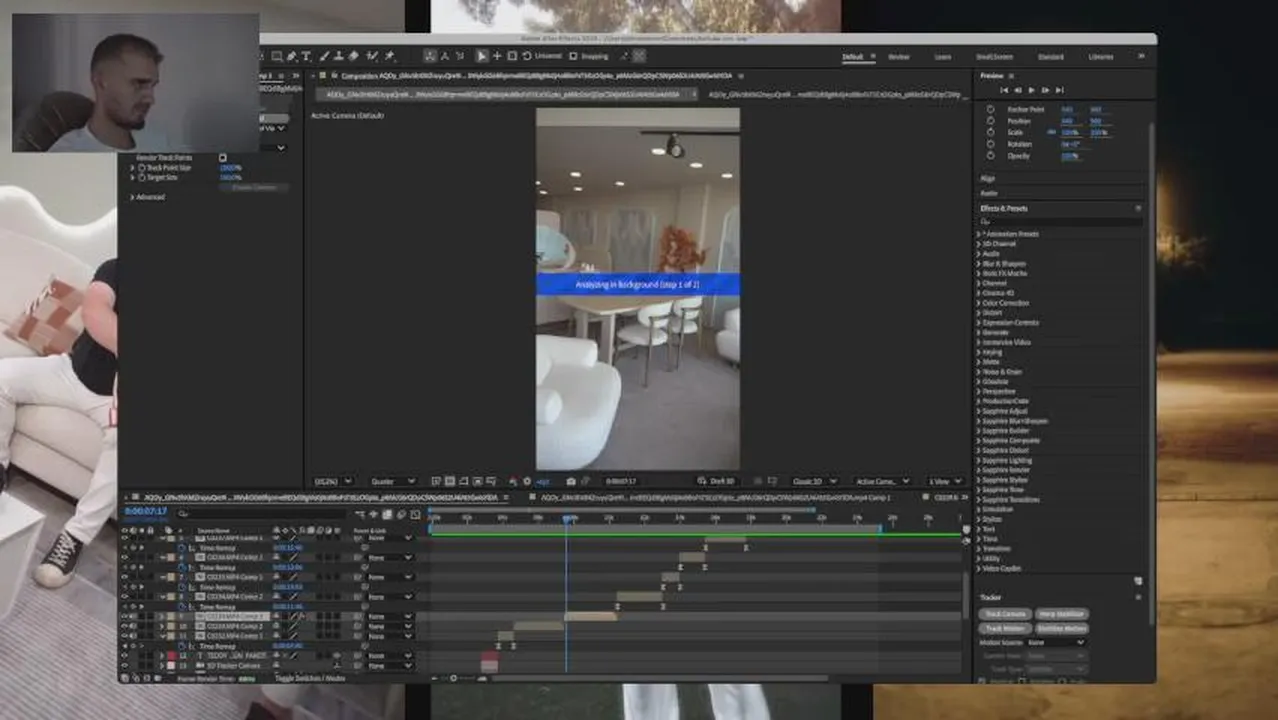Switch to the Learn workspace tab
1278x720 pixels.
(x=943, y=57)
